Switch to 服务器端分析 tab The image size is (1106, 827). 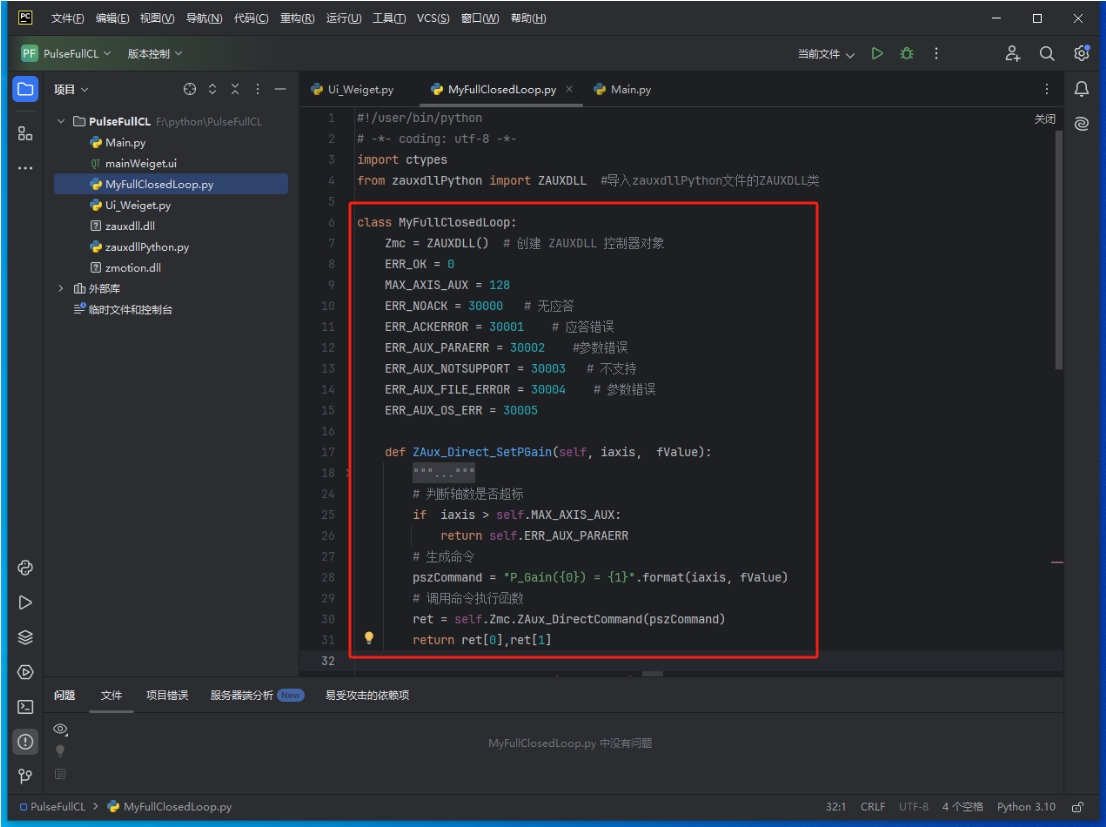pyautogui.click(x=257, y=695)
